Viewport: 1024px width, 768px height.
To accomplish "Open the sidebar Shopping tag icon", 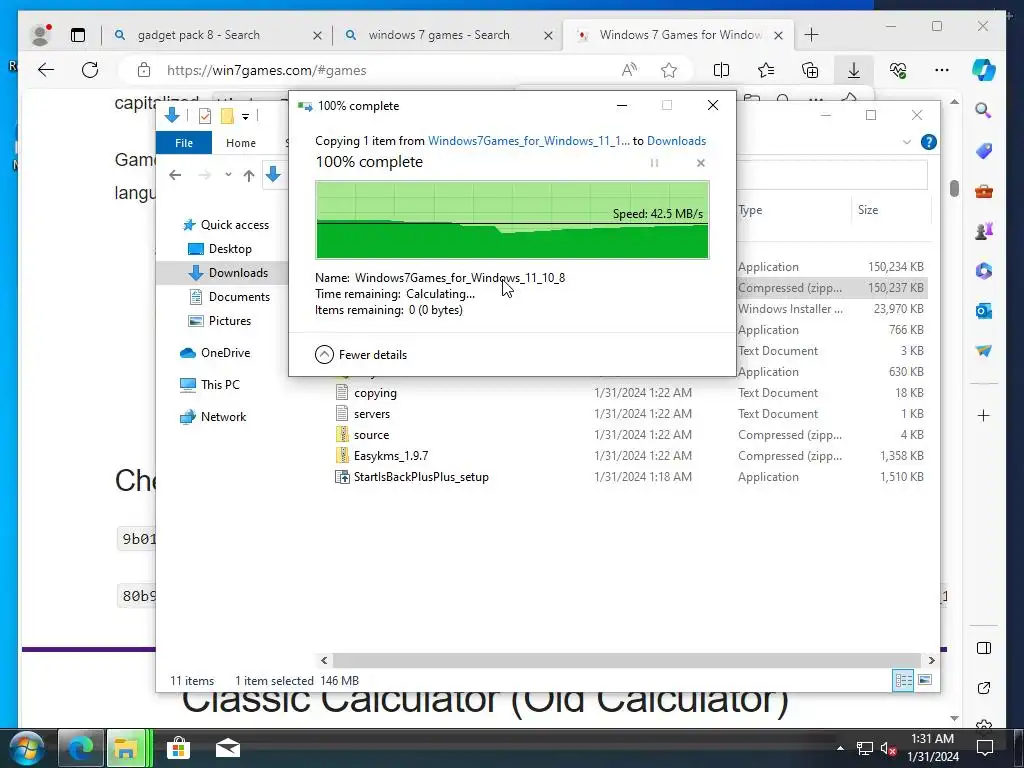I will coord(984,151).
